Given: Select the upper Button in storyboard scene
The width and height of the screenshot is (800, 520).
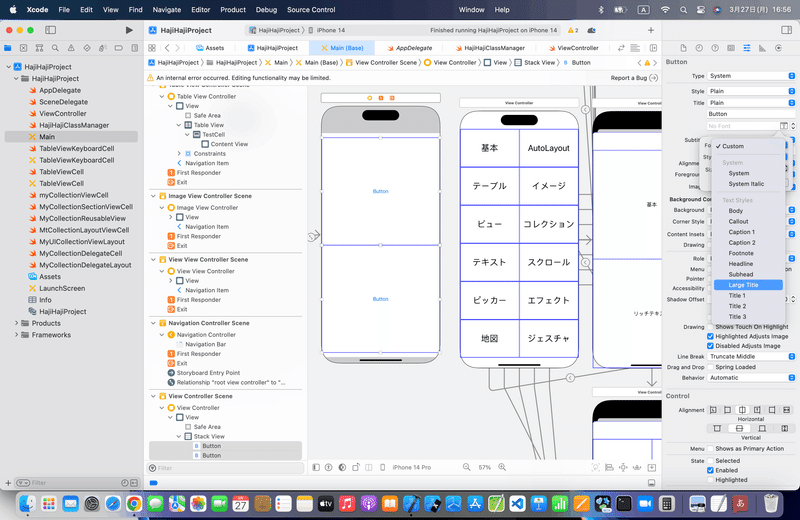Looking at the screenshot, I should (381, 191).
